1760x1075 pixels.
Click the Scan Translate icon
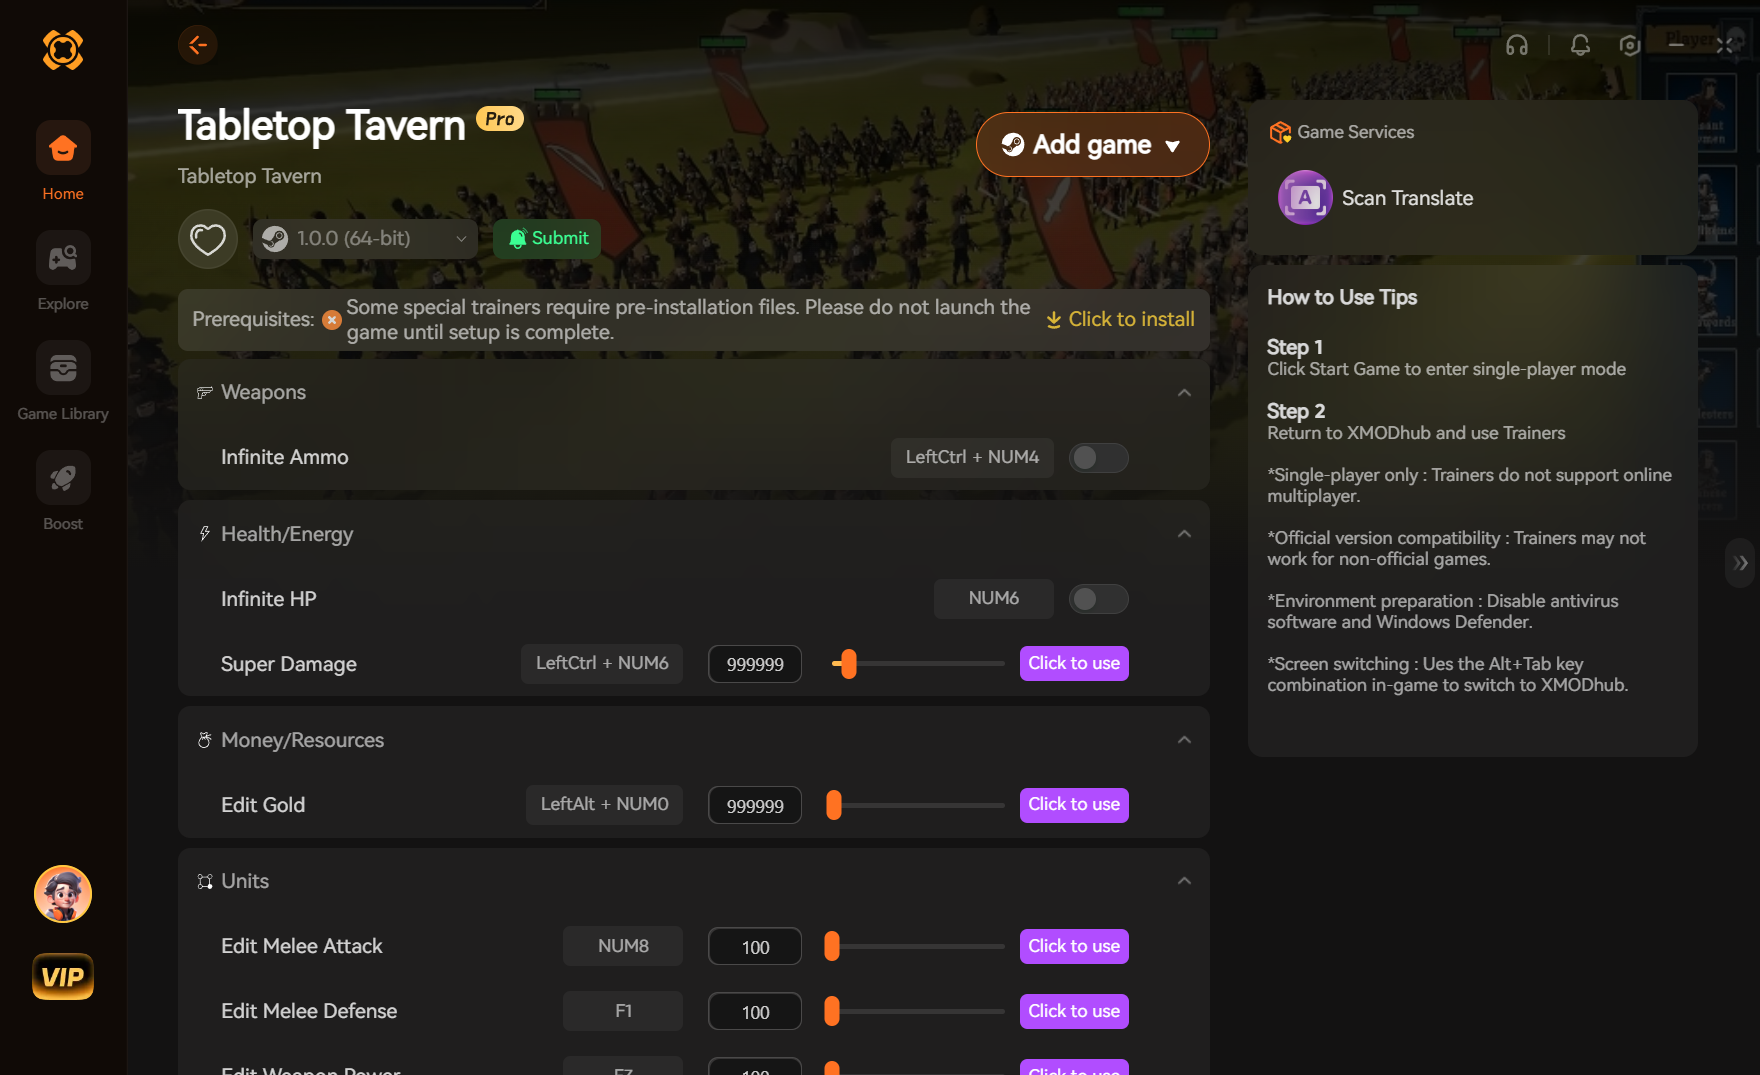pos(1305,198)
